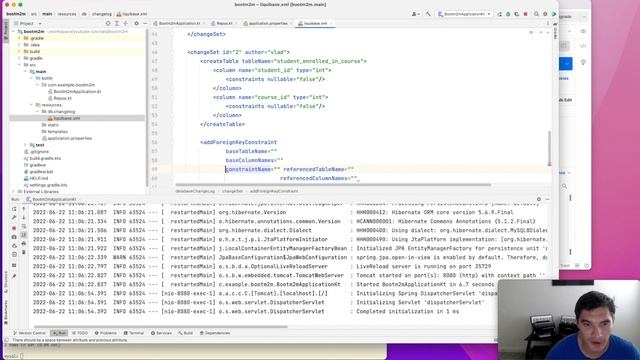
Task: Click rerun icon in Run panel sidebar
Action: coord(14,209)
